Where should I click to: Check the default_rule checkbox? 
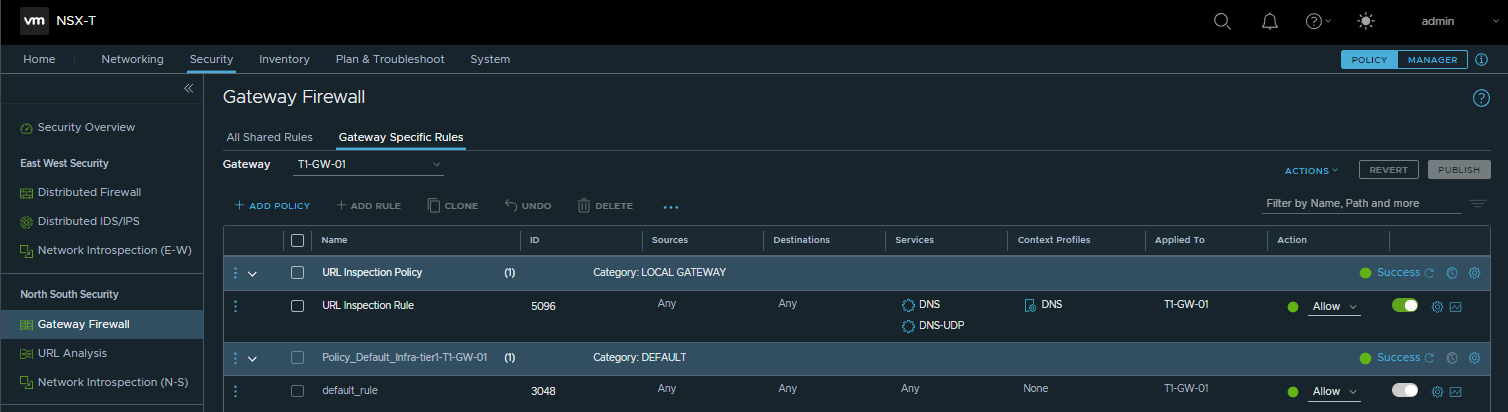(x=297, y=391)
